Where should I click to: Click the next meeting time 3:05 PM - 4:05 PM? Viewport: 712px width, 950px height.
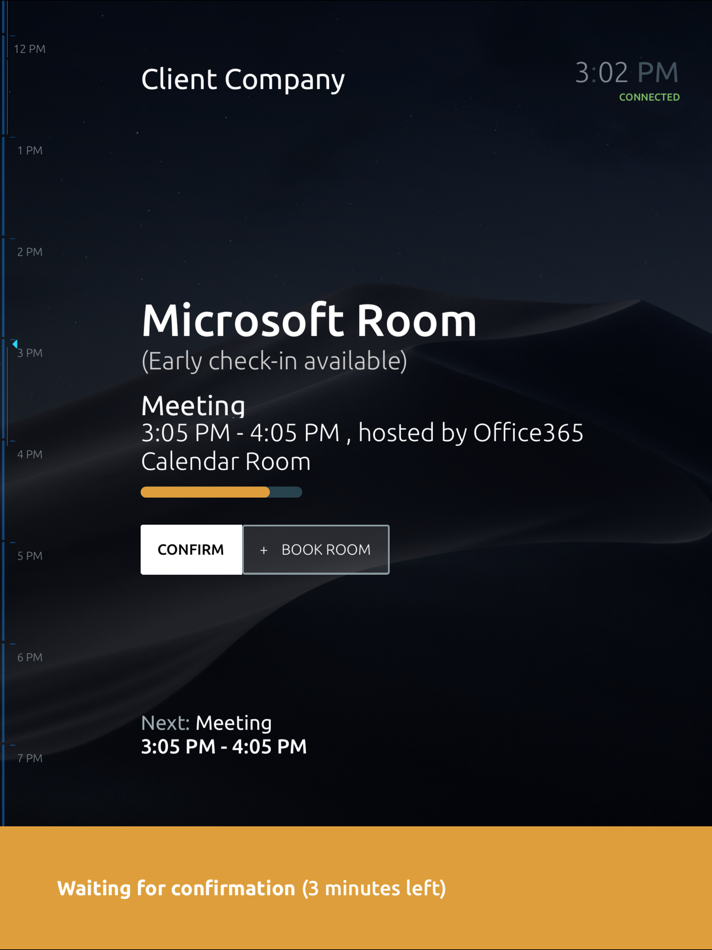224,746
